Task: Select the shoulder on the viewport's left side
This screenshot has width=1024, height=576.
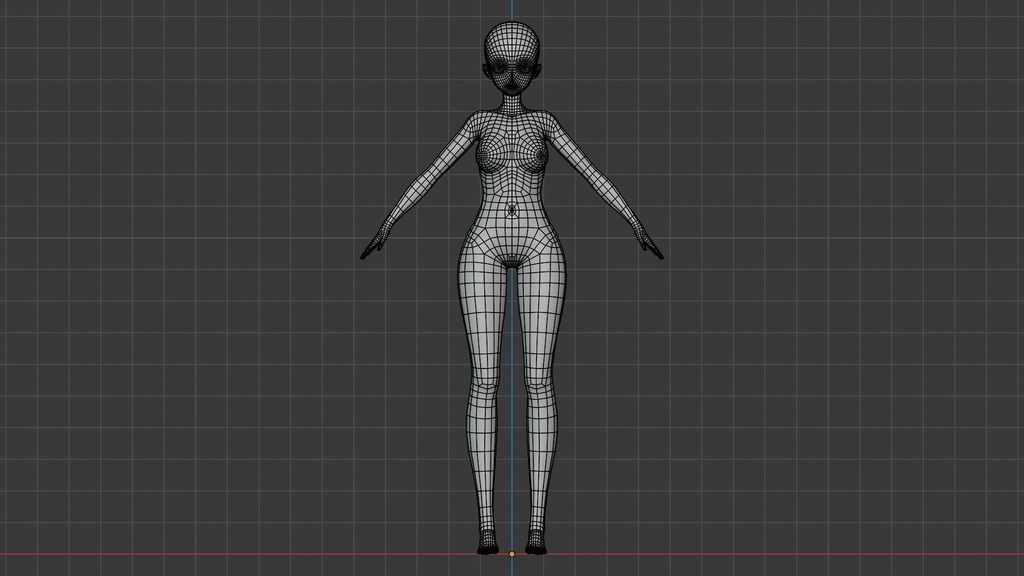Action: (472, 122)
